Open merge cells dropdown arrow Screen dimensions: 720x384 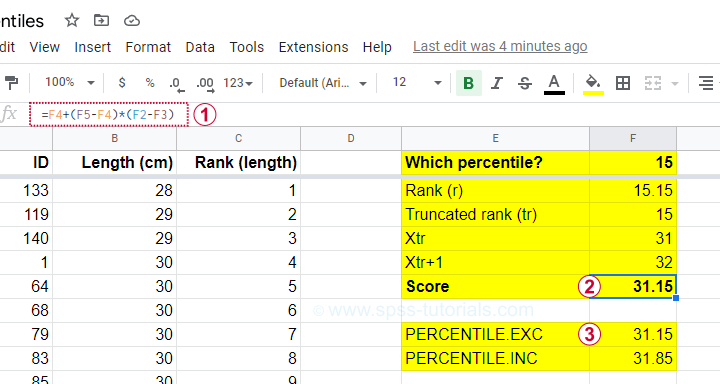pyautogui.click(x=675, y=84)
